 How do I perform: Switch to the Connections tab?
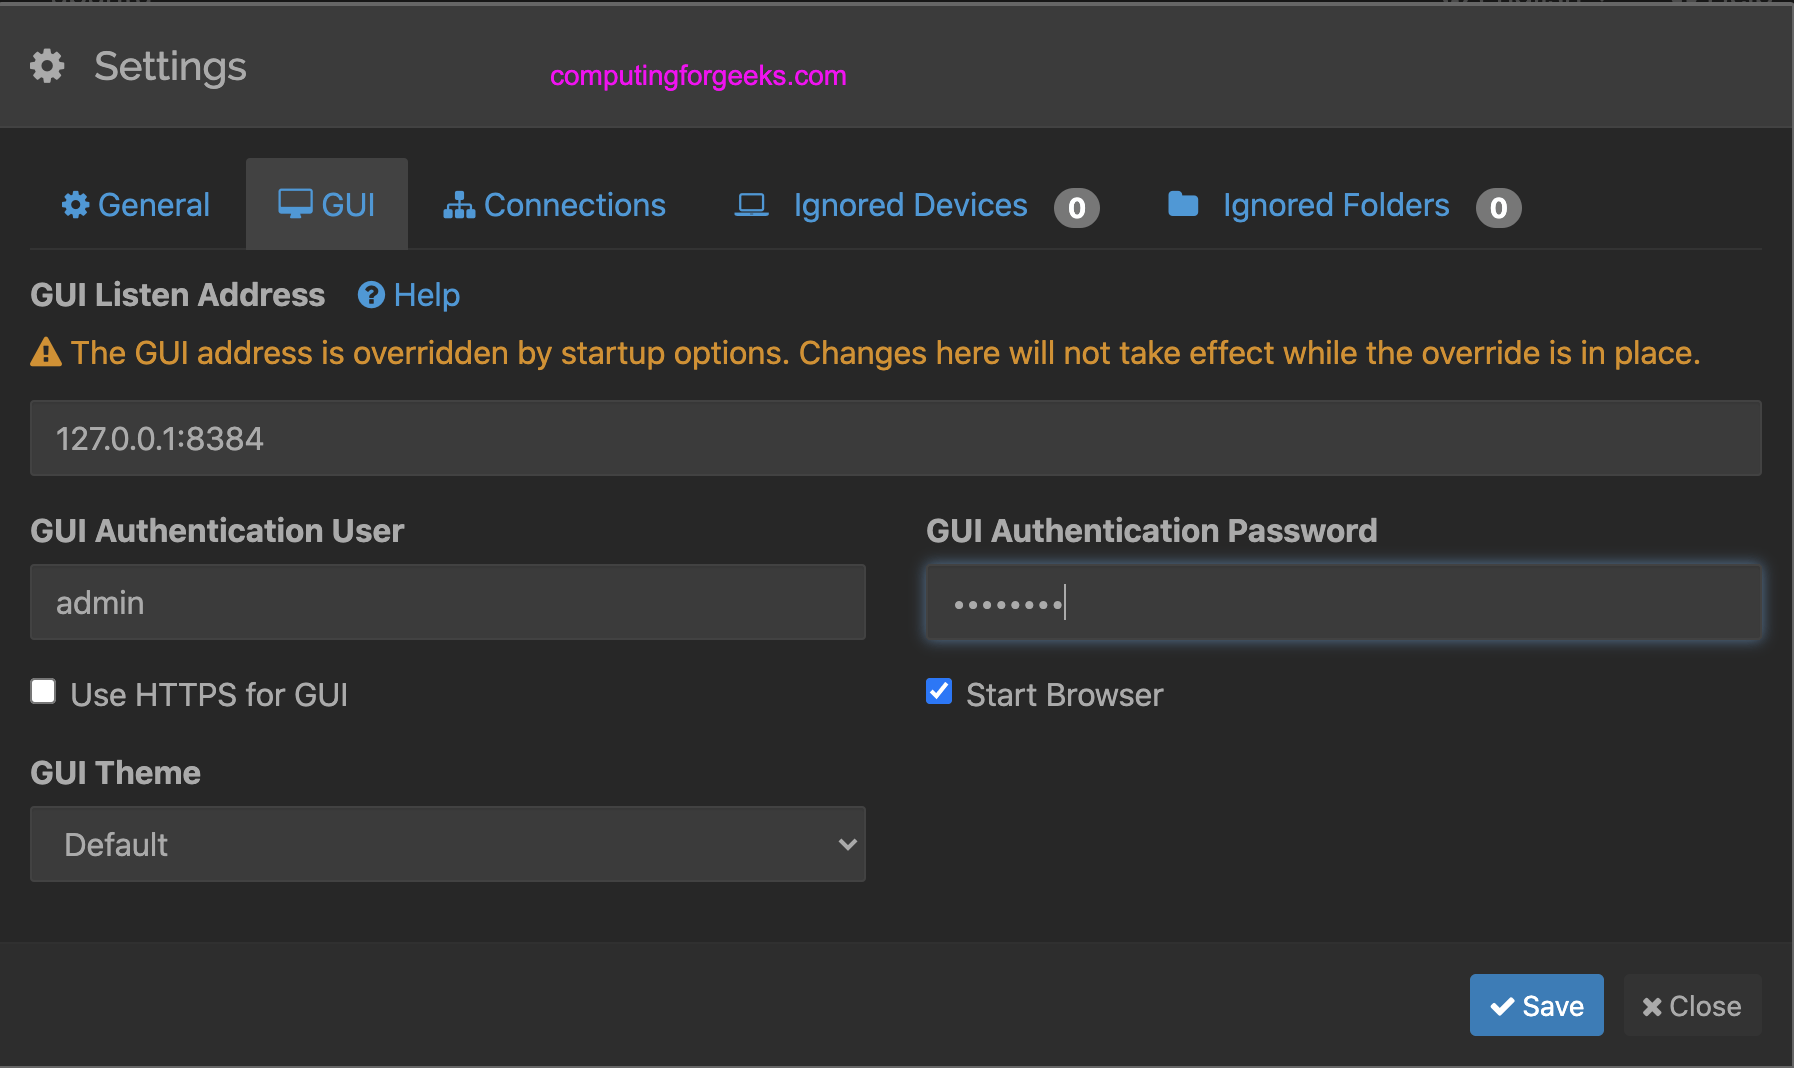tap(573, 204)
